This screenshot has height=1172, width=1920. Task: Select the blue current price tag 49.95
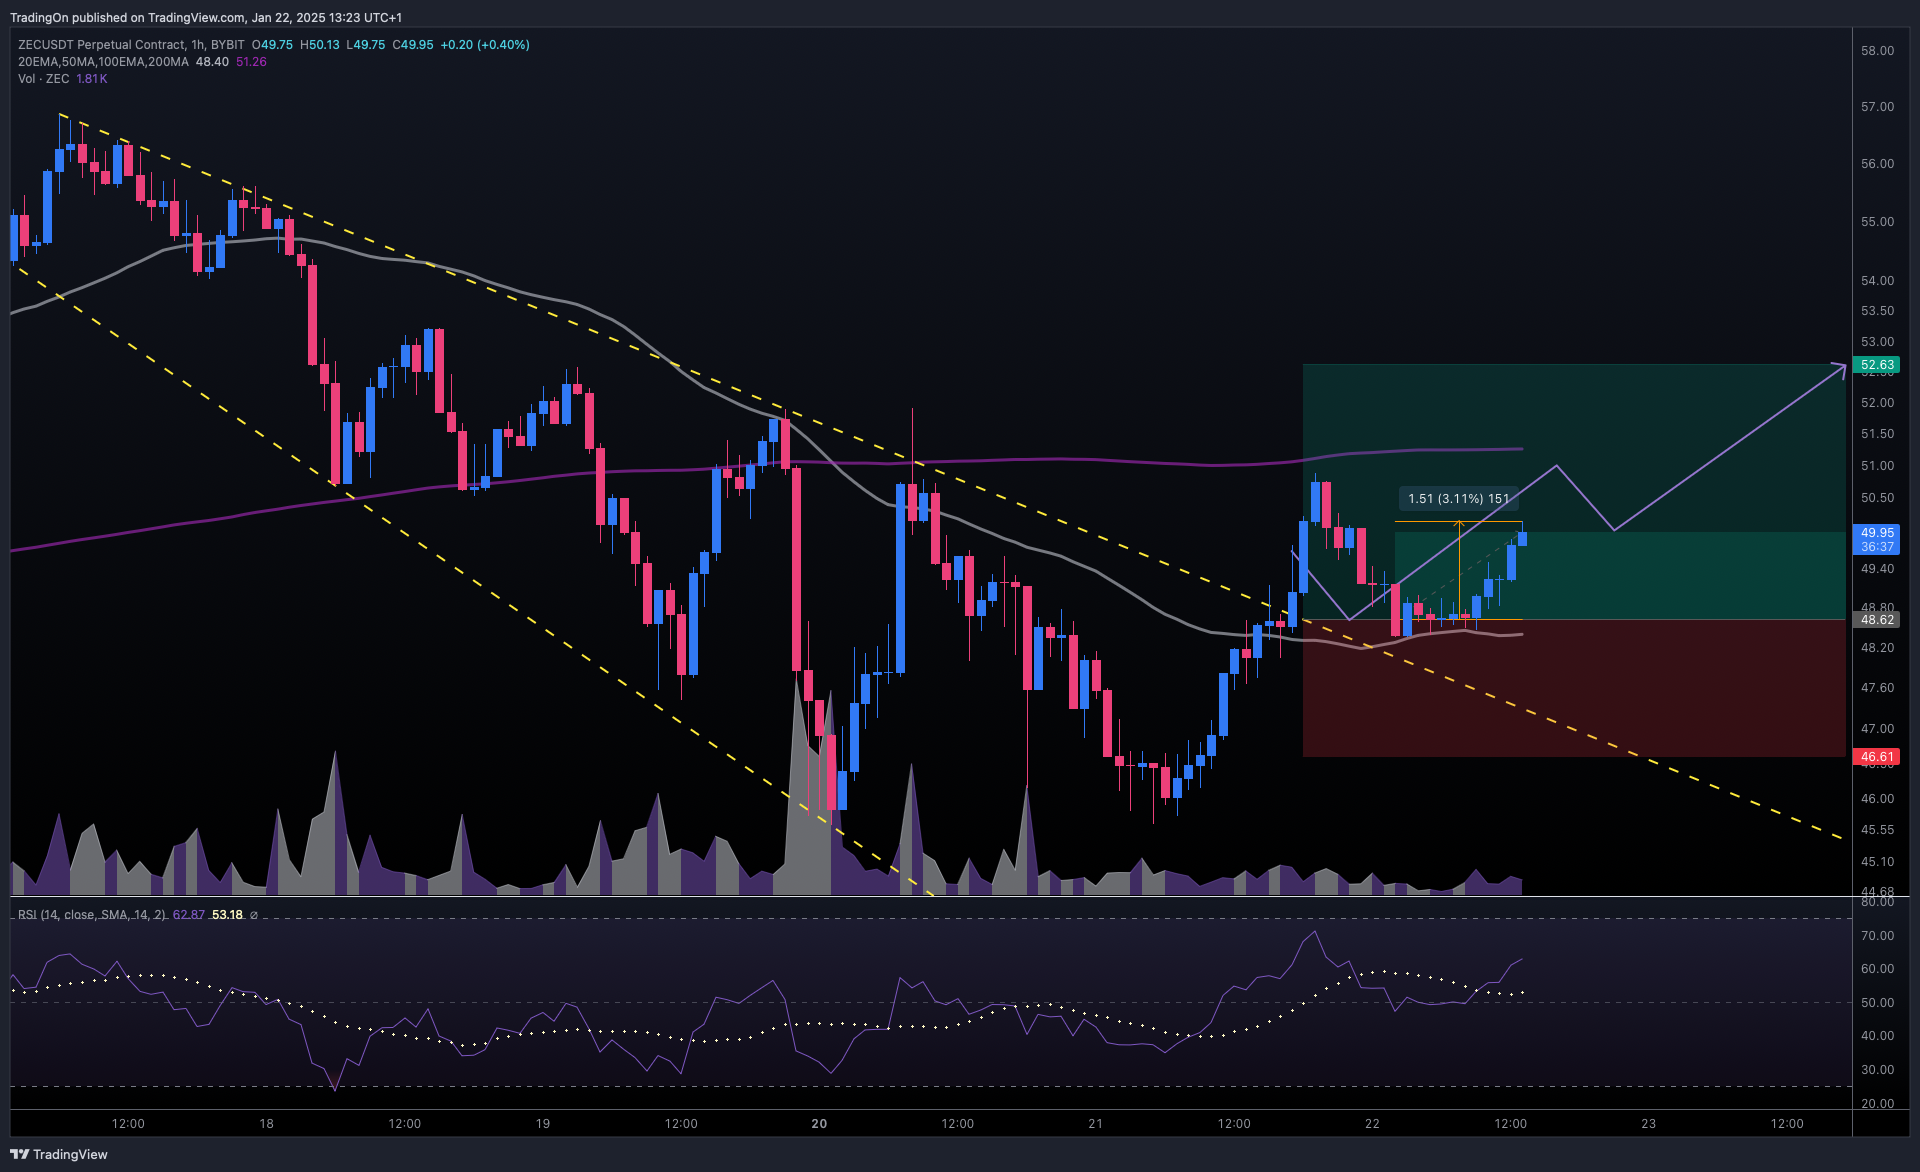[x=1877, y=533]
